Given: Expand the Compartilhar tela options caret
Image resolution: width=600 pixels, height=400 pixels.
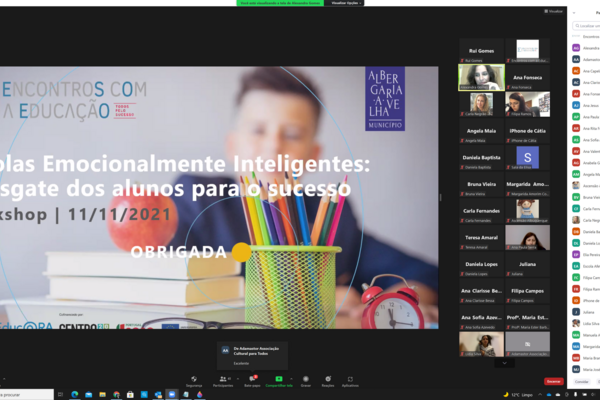Looking at the screenshot, I should coord(291,379).
